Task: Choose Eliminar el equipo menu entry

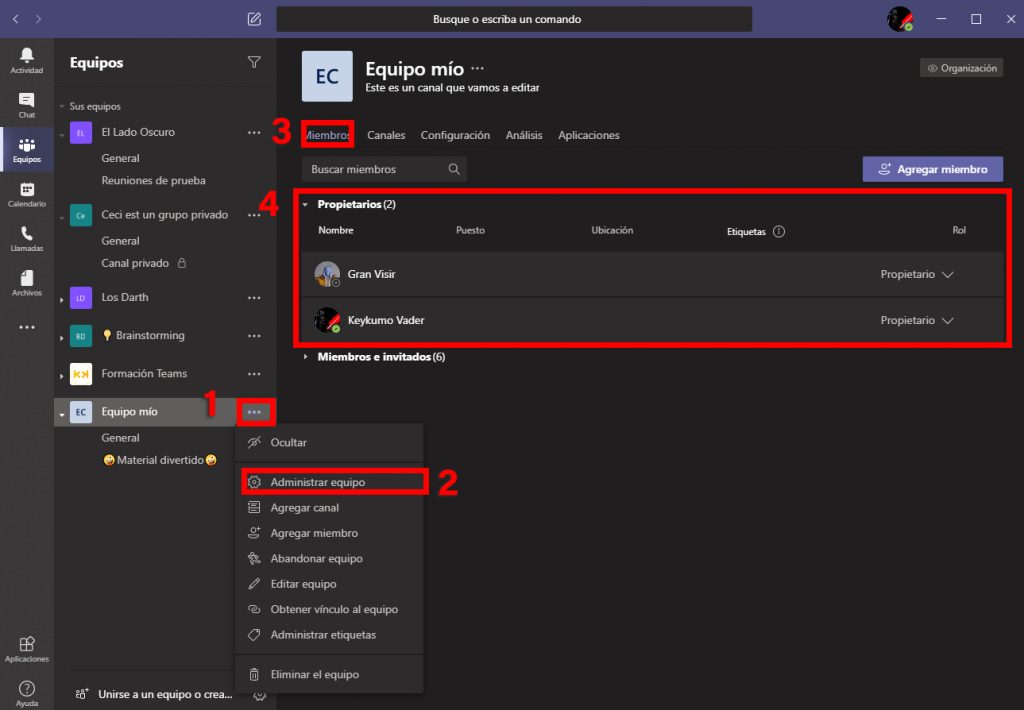Action: [314, 674]
